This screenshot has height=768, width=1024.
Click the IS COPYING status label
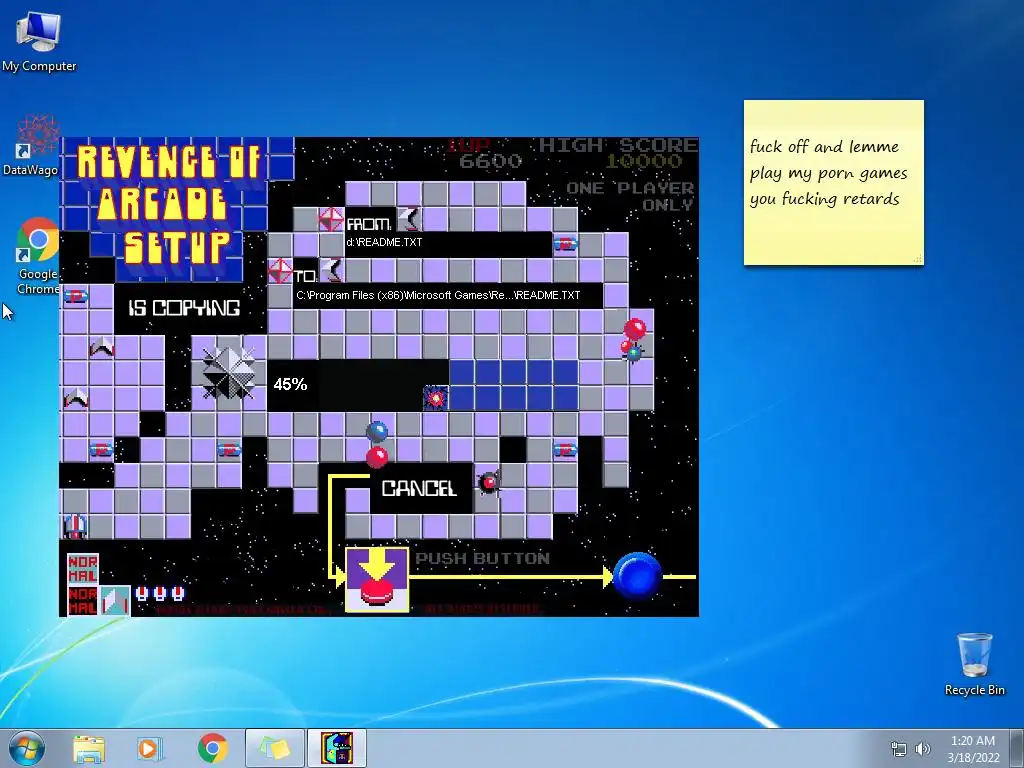[x=184, y=308]
